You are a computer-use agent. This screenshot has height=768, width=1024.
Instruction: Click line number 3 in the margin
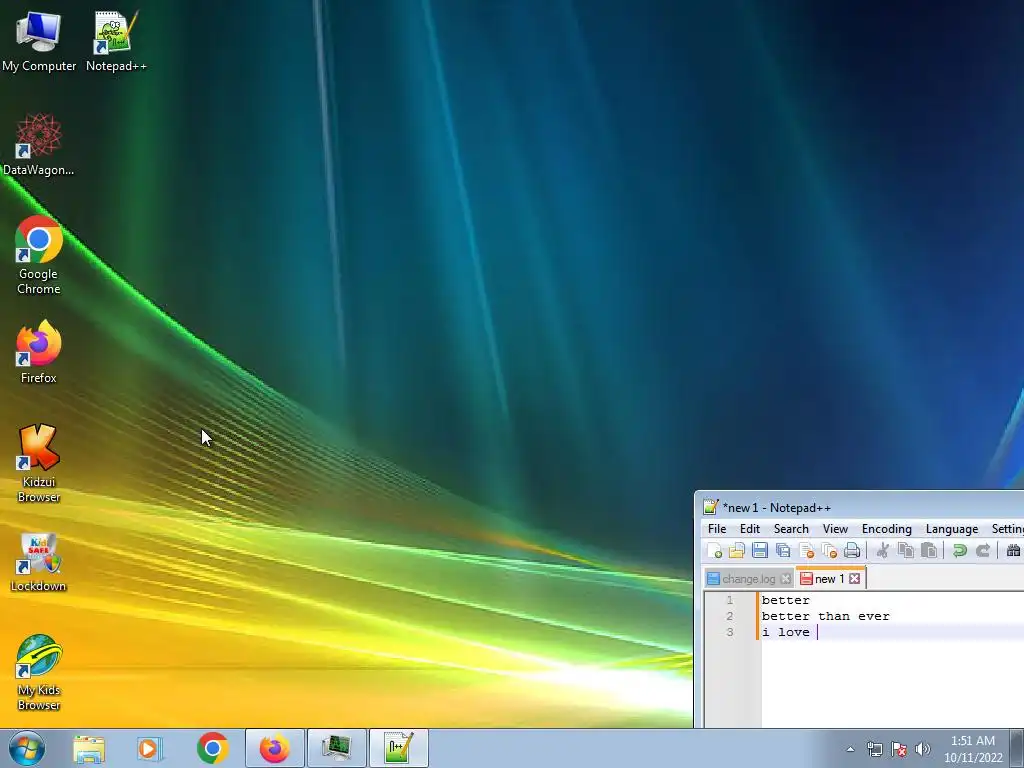coord(729,632)
